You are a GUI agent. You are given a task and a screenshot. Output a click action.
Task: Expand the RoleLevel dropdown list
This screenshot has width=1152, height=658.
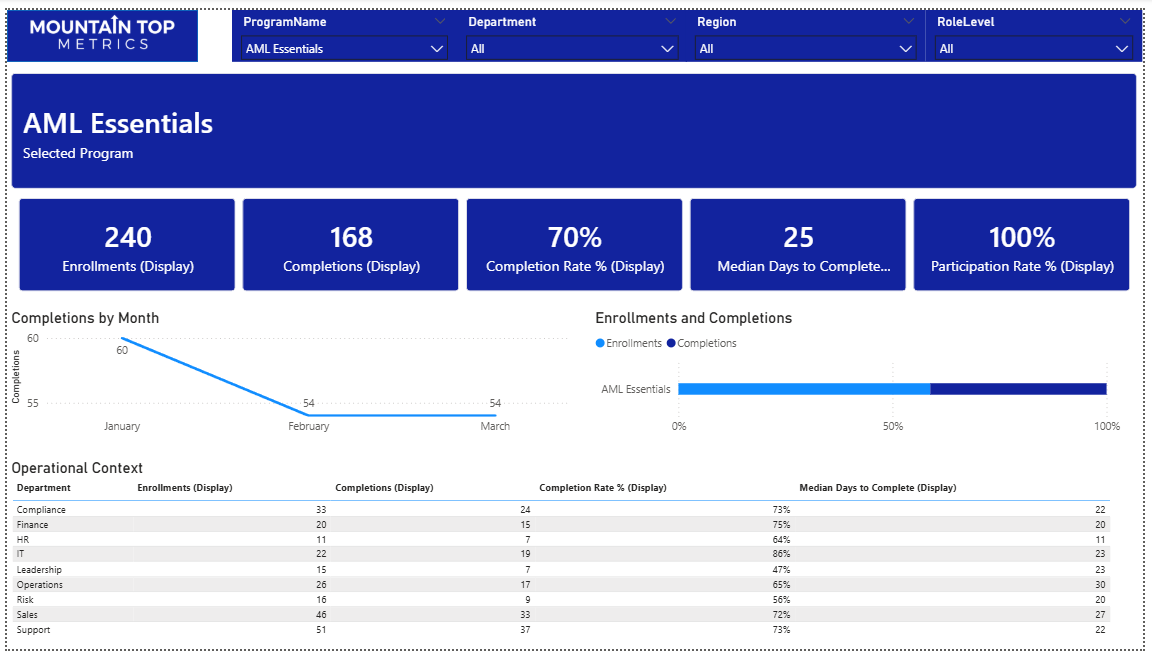coord(1034,49)
